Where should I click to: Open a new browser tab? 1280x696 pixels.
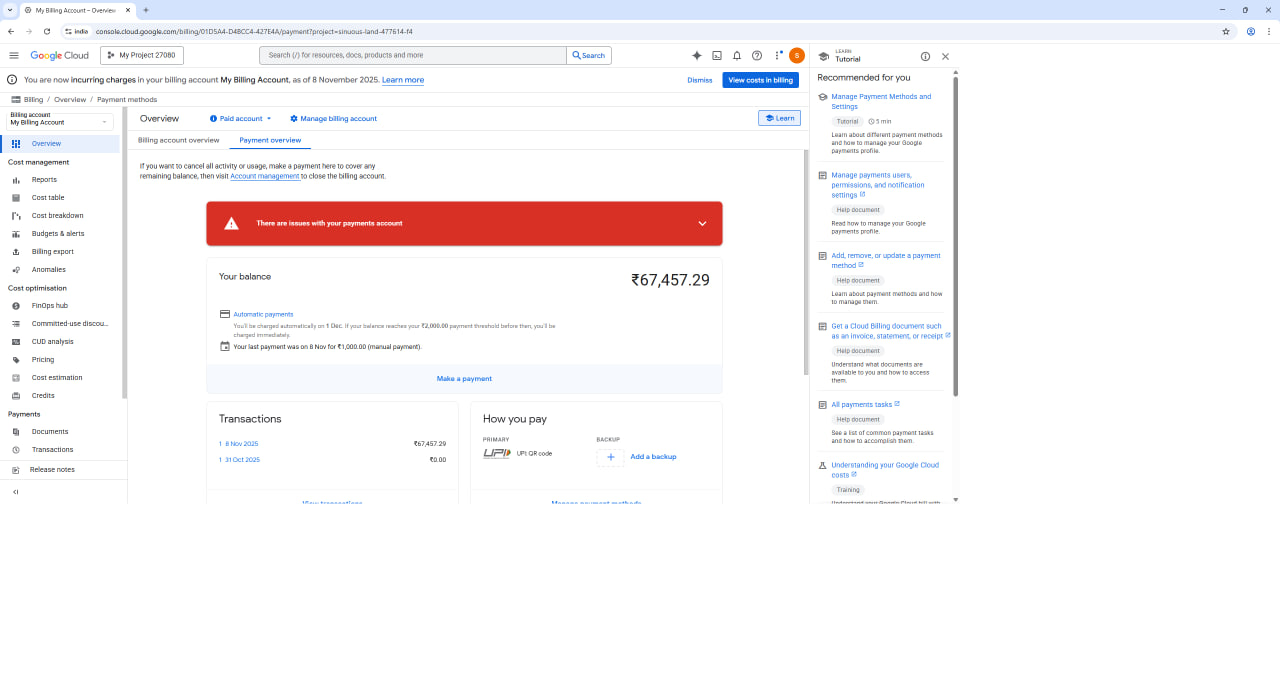tap(146, 10)
